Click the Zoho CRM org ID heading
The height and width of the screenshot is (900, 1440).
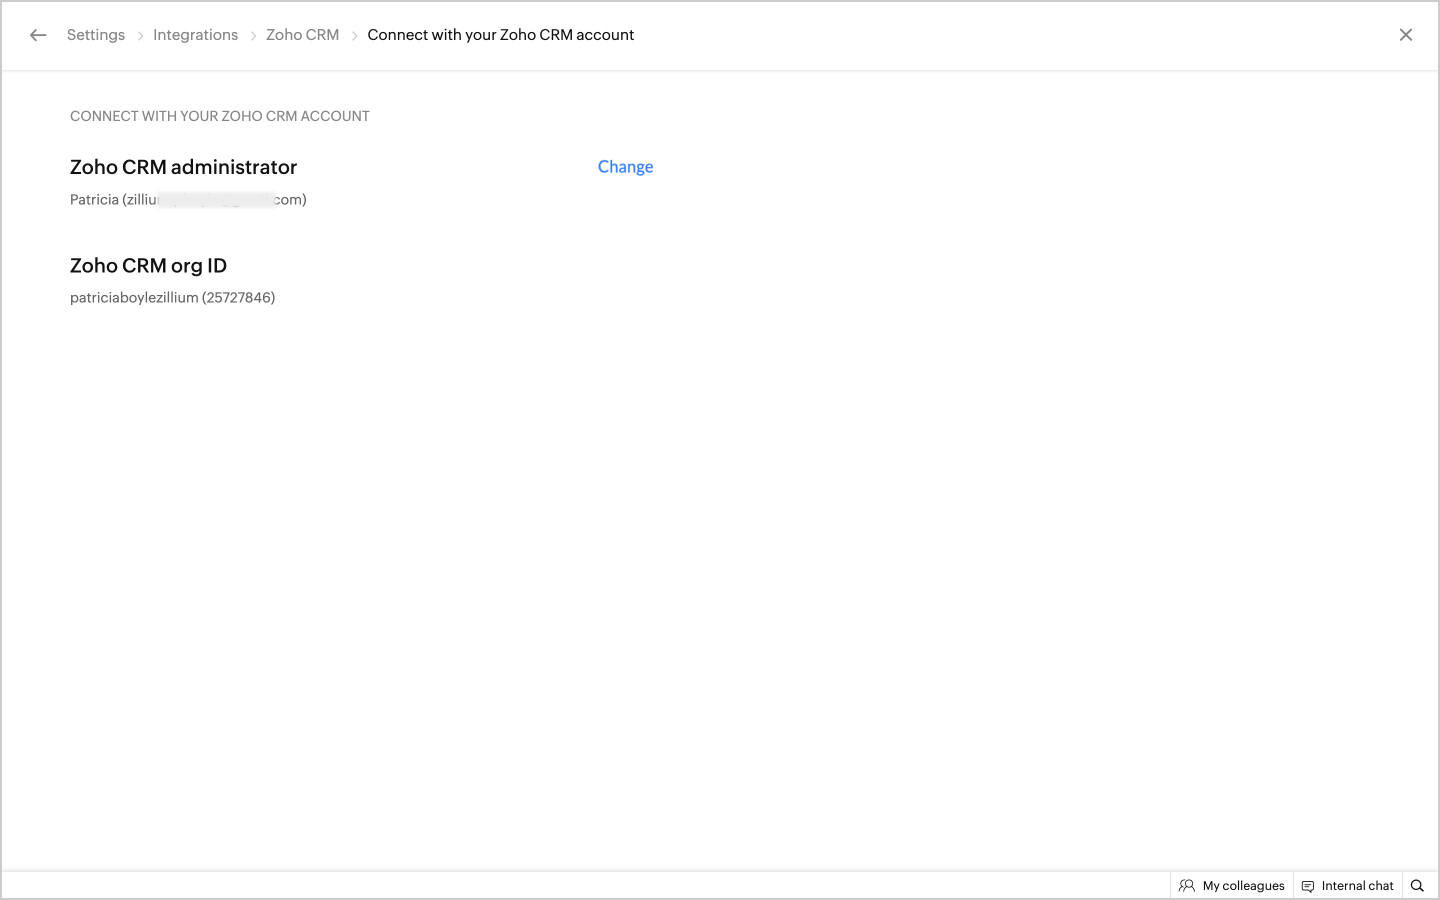148,266
